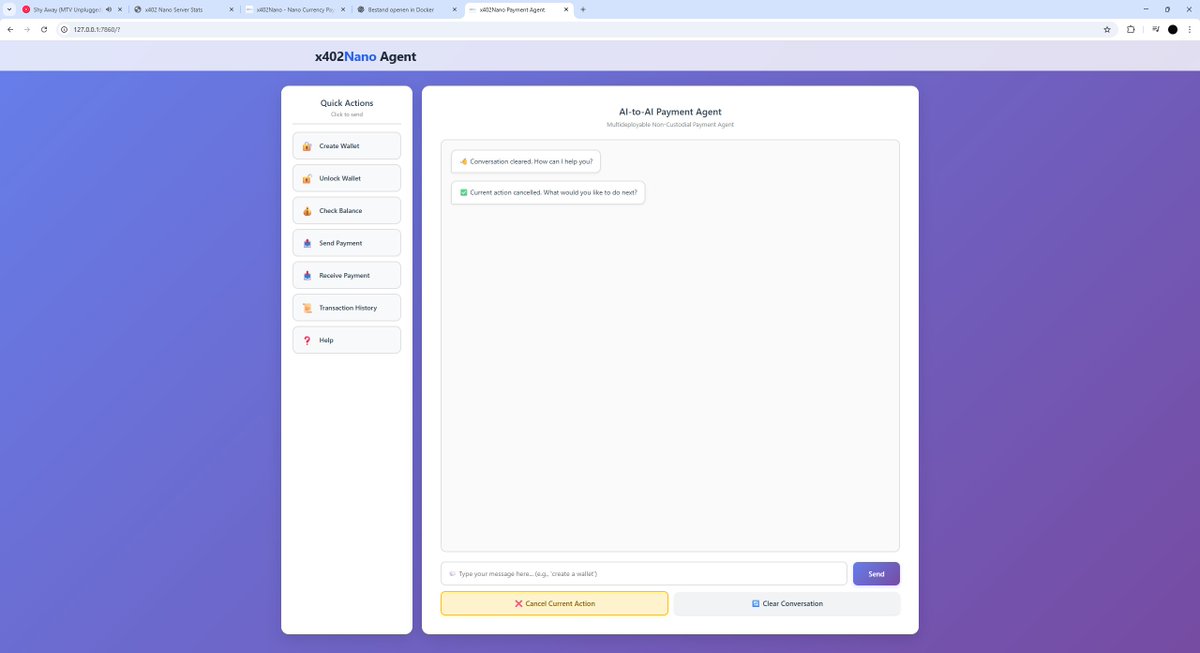The image size is (1200, 653).
Task: Open the media controls toolbar icon
Action: coord(1155,29)
